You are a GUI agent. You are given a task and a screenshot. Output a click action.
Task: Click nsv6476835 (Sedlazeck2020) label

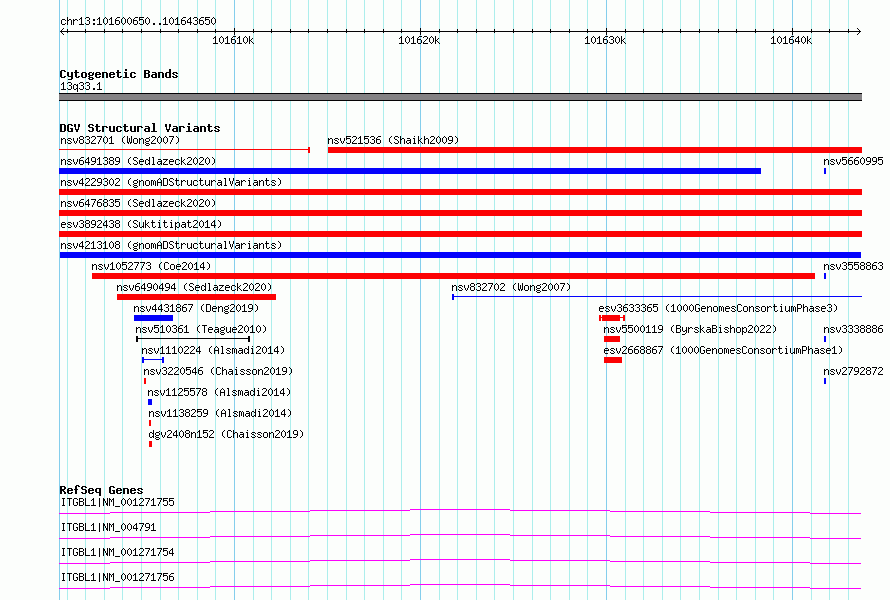[138, 203]
